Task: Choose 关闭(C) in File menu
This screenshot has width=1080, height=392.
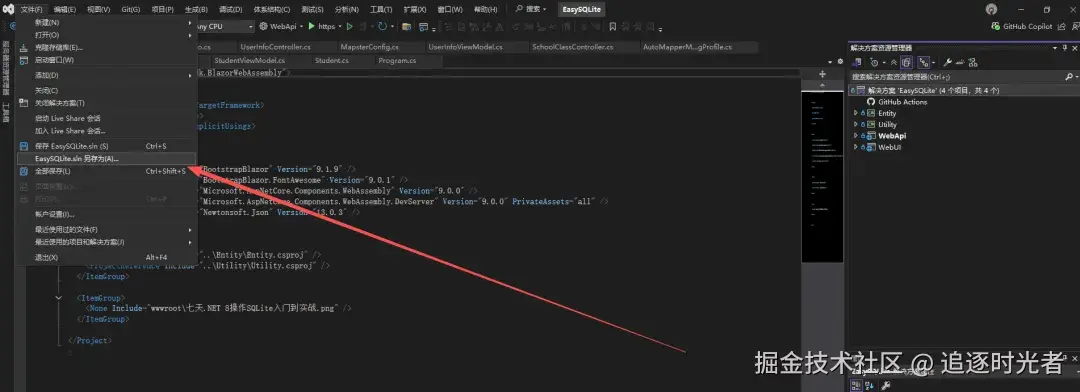Action: click(x=106, y=90)
